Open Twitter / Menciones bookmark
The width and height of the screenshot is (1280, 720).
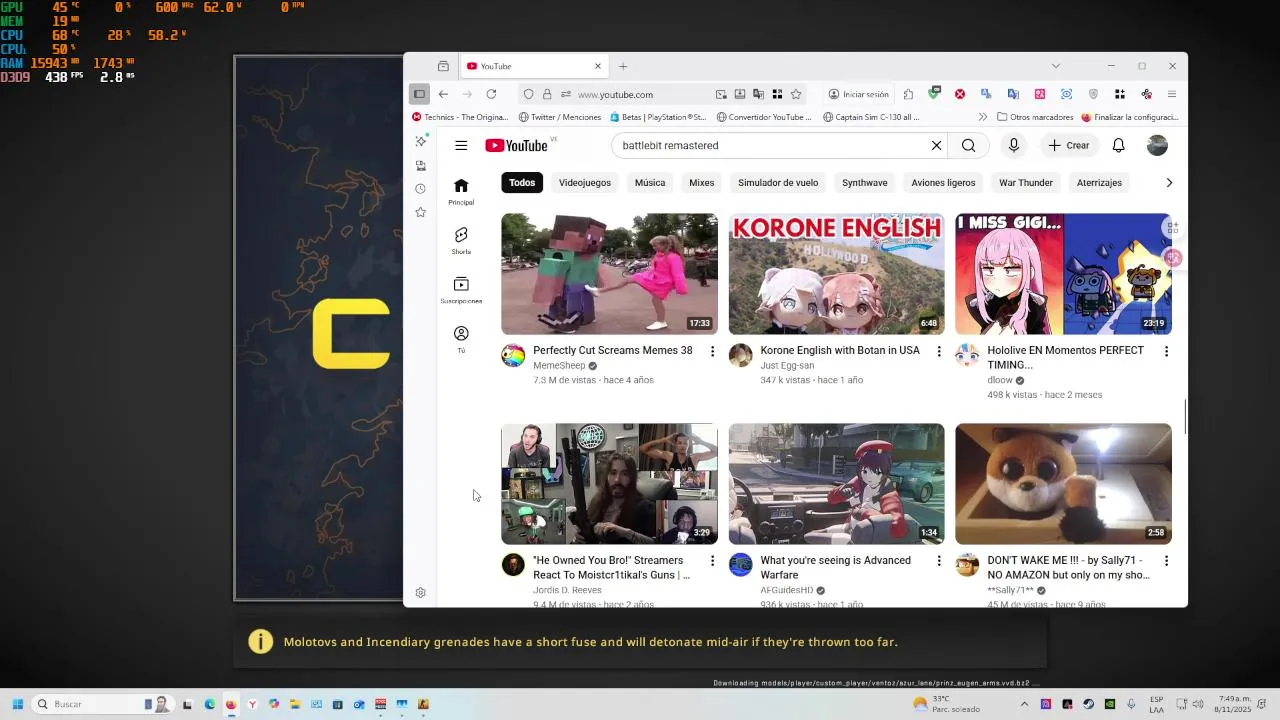pyautogui.click(x=560, y=117)
